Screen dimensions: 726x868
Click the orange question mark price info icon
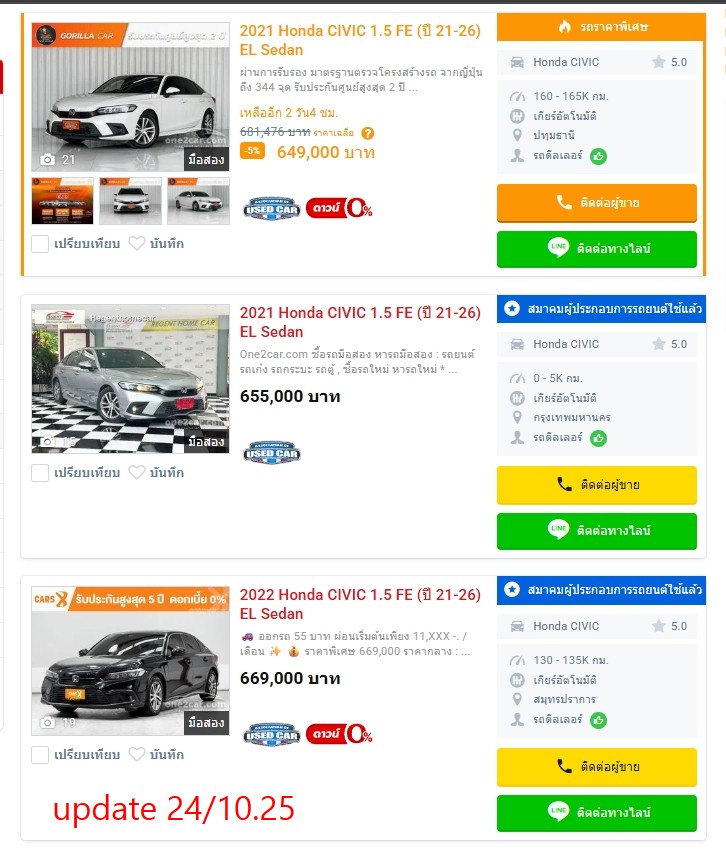368,133
